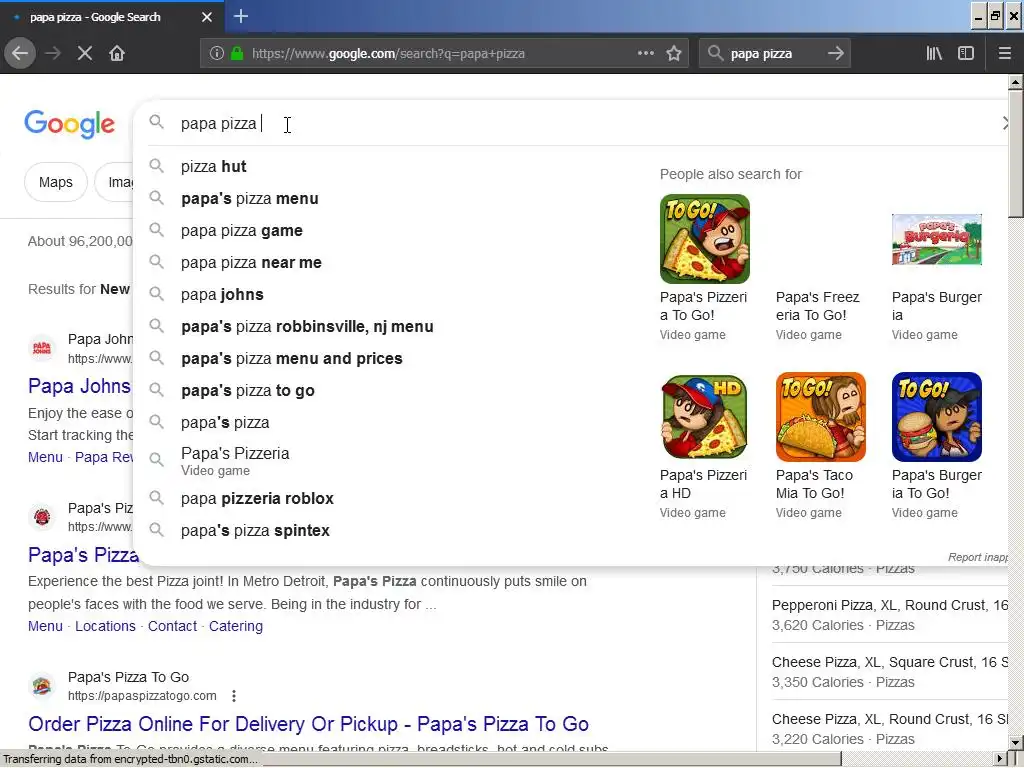The width and height of the screenshot is (1024, 768).
Task: Open a new tab with the plus button
Action: 241,16
